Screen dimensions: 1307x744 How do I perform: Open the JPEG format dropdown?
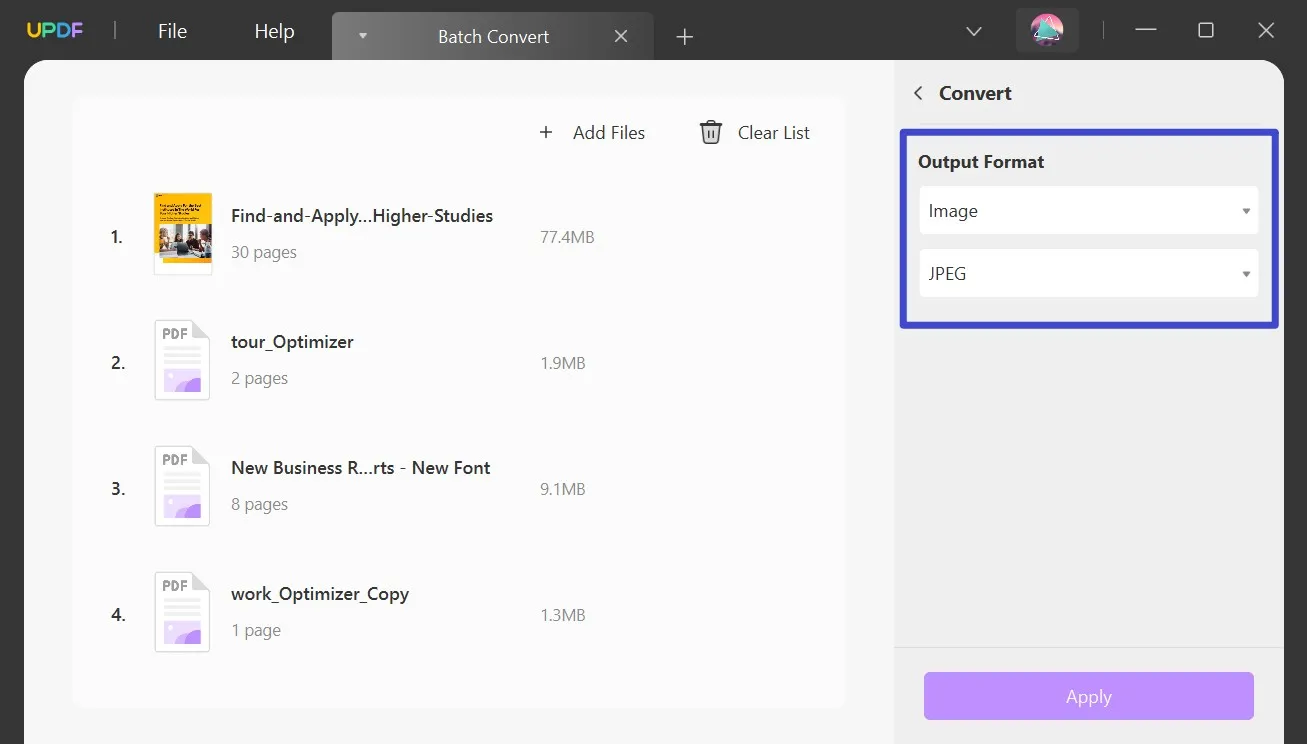tap(1088, 273)
